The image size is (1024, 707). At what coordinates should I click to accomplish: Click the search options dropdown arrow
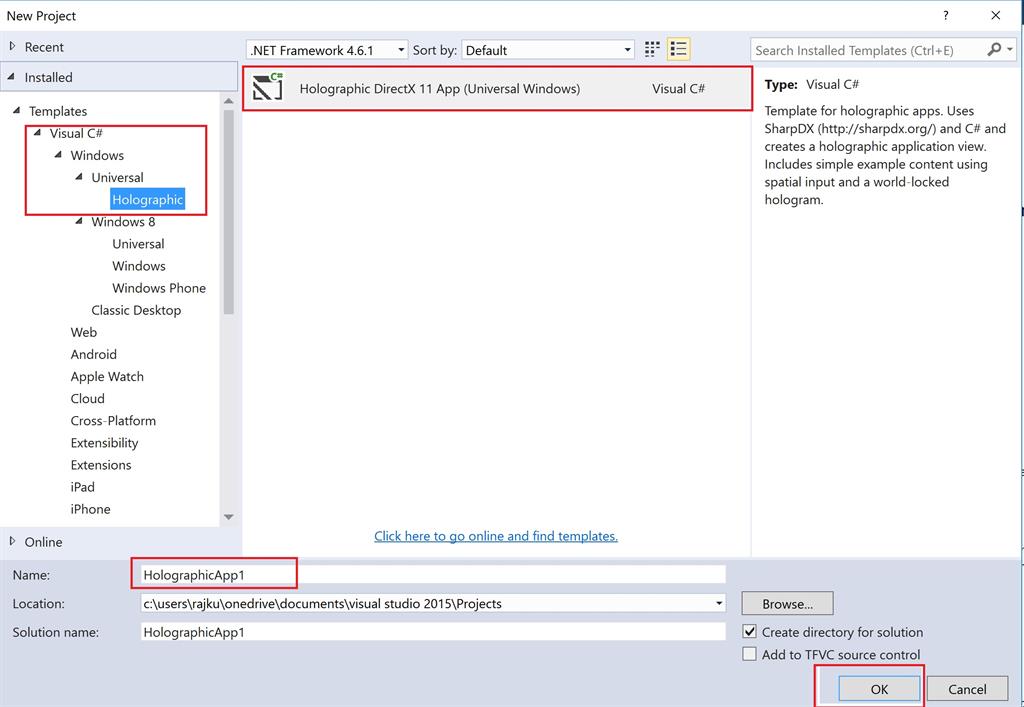tap(1010, 50)
